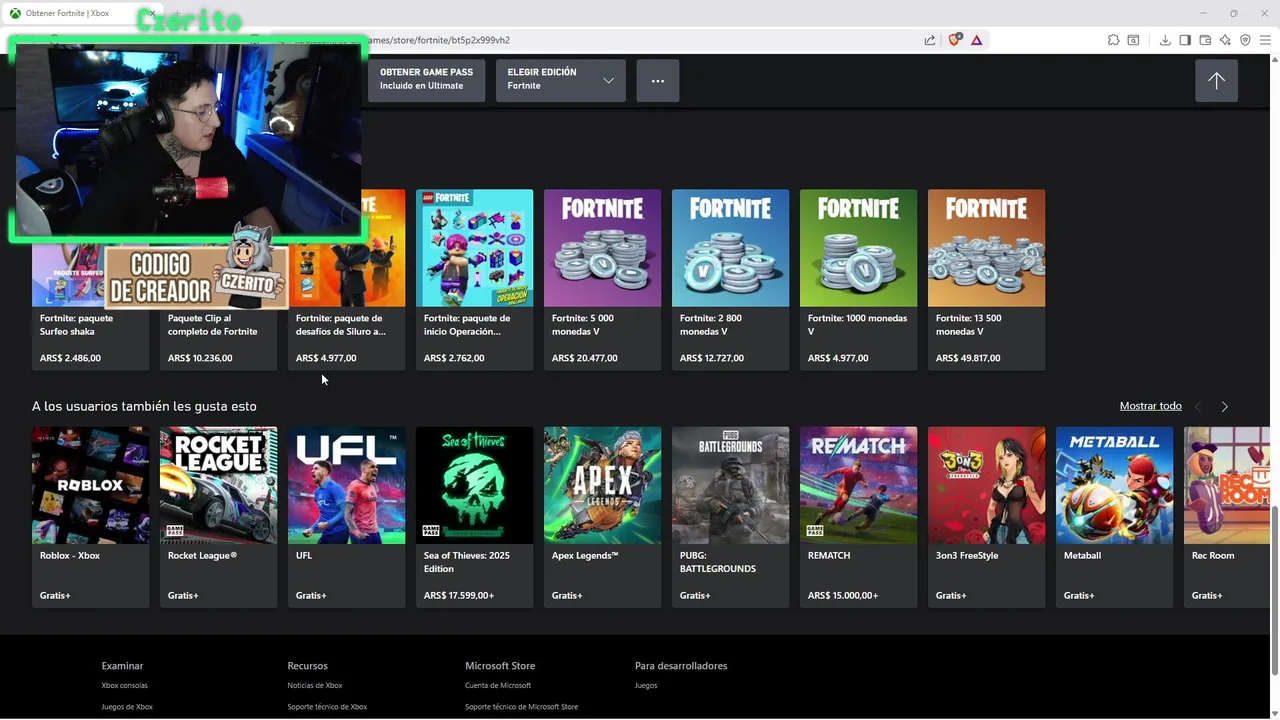
Task: Open the Brave Wallet icon
Action: tap(1205, 40)
